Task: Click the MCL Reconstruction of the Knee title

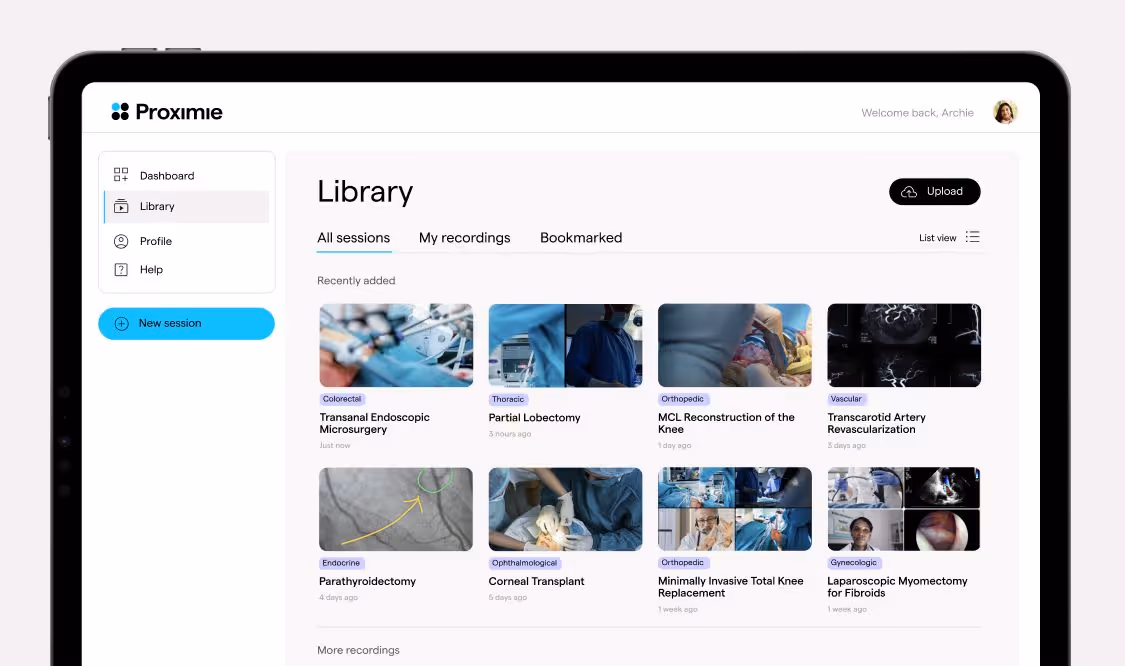Action: pyautogui.click(x=726, y=423)
